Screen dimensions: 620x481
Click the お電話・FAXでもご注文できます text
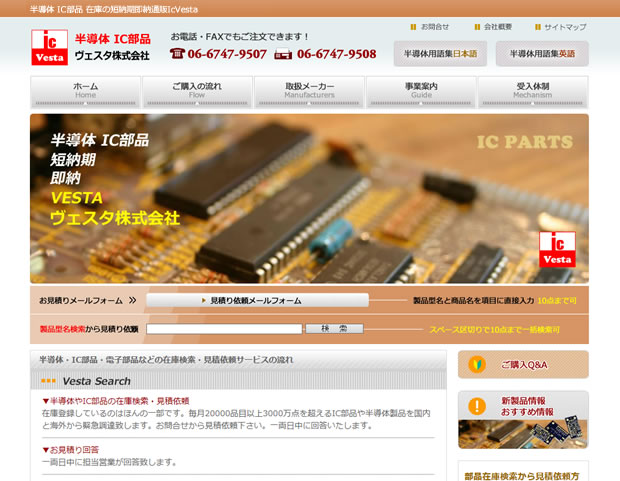click(x=240, y=36)
